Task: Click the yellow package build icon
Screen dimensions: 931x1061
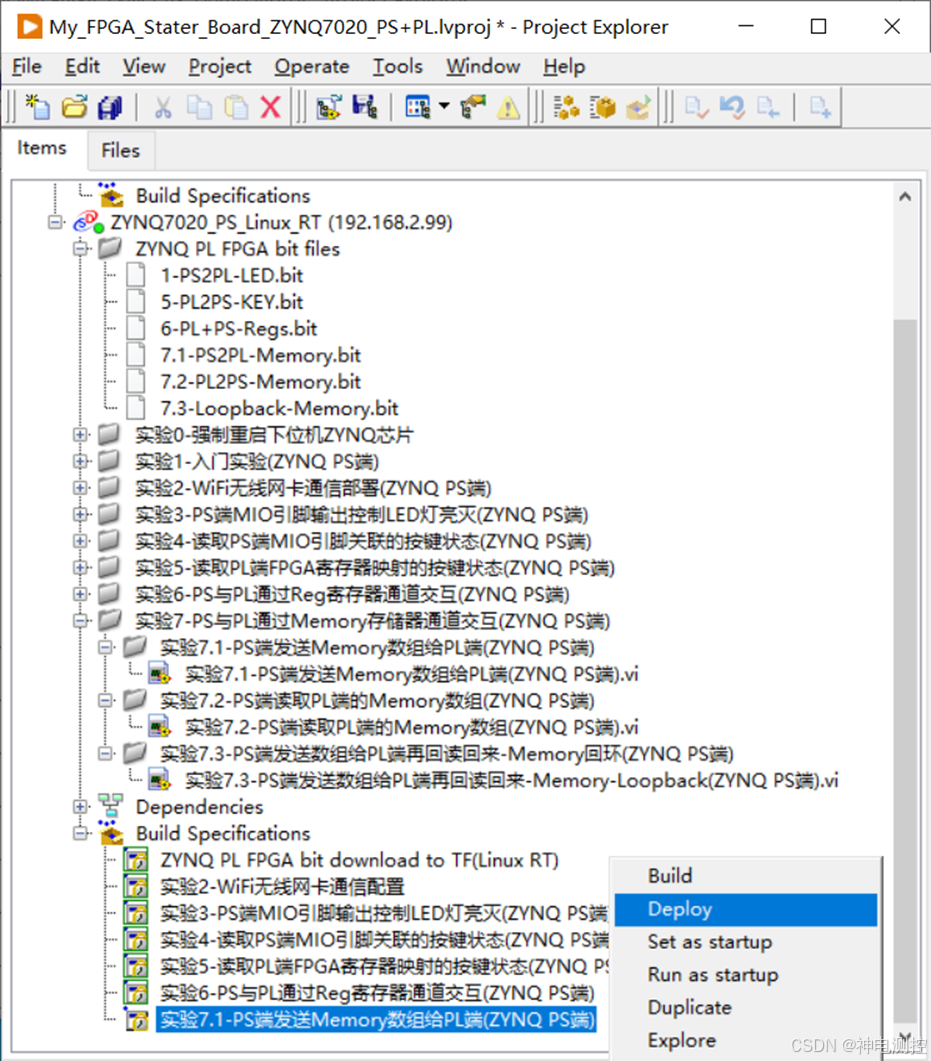Action: tap(602, 107)
